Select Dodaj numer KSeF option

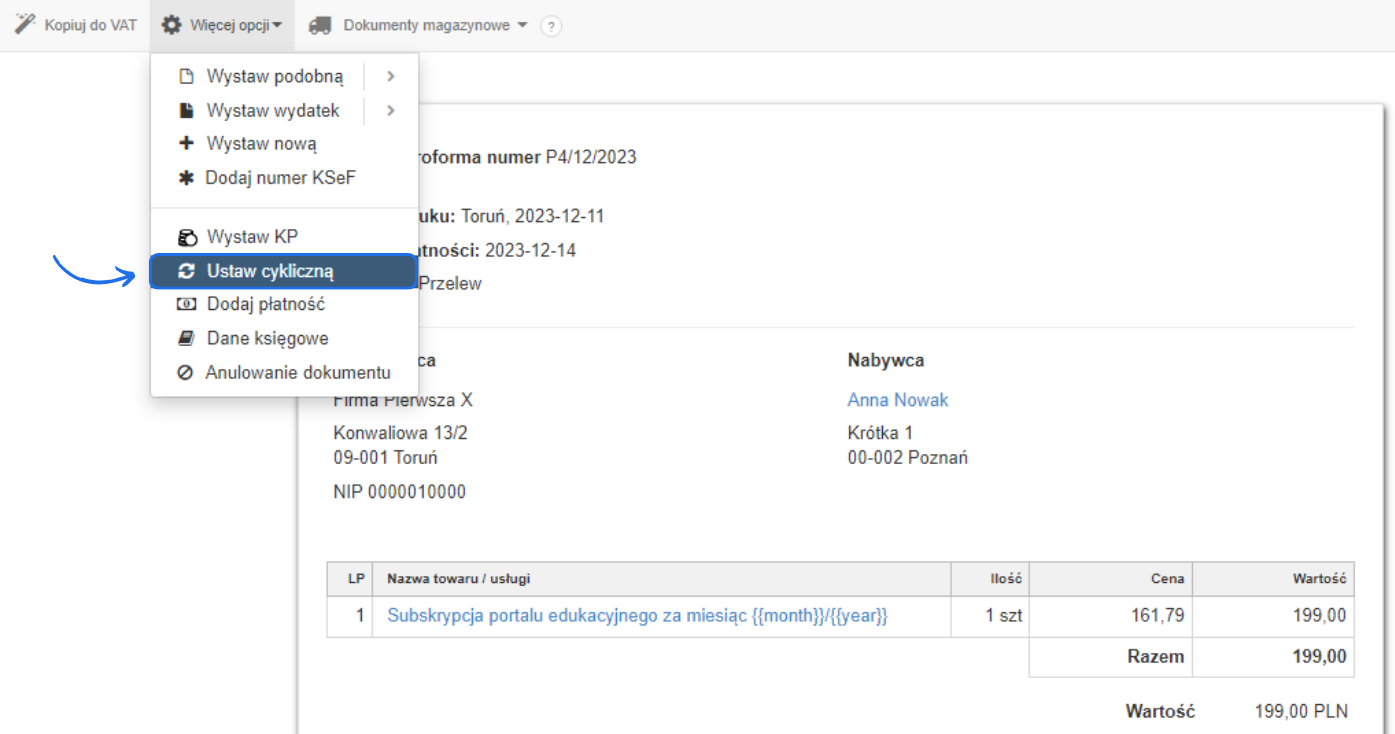281,178
